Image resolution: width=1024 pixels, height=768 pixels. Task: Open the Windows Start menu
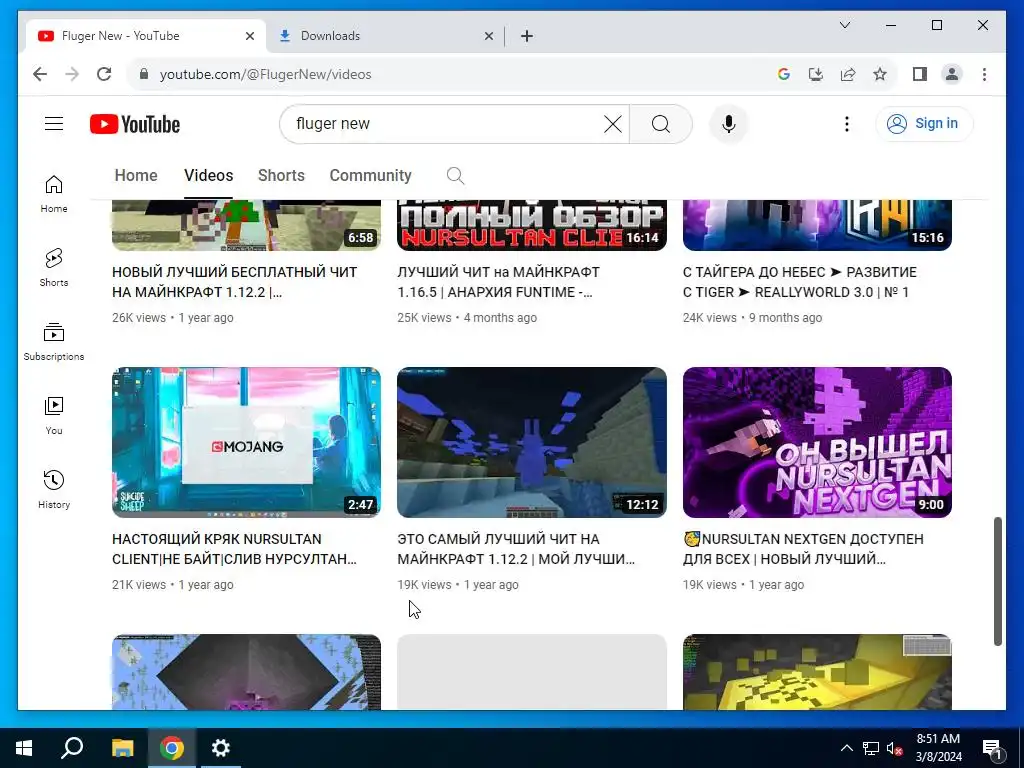[x=24, y=748]
